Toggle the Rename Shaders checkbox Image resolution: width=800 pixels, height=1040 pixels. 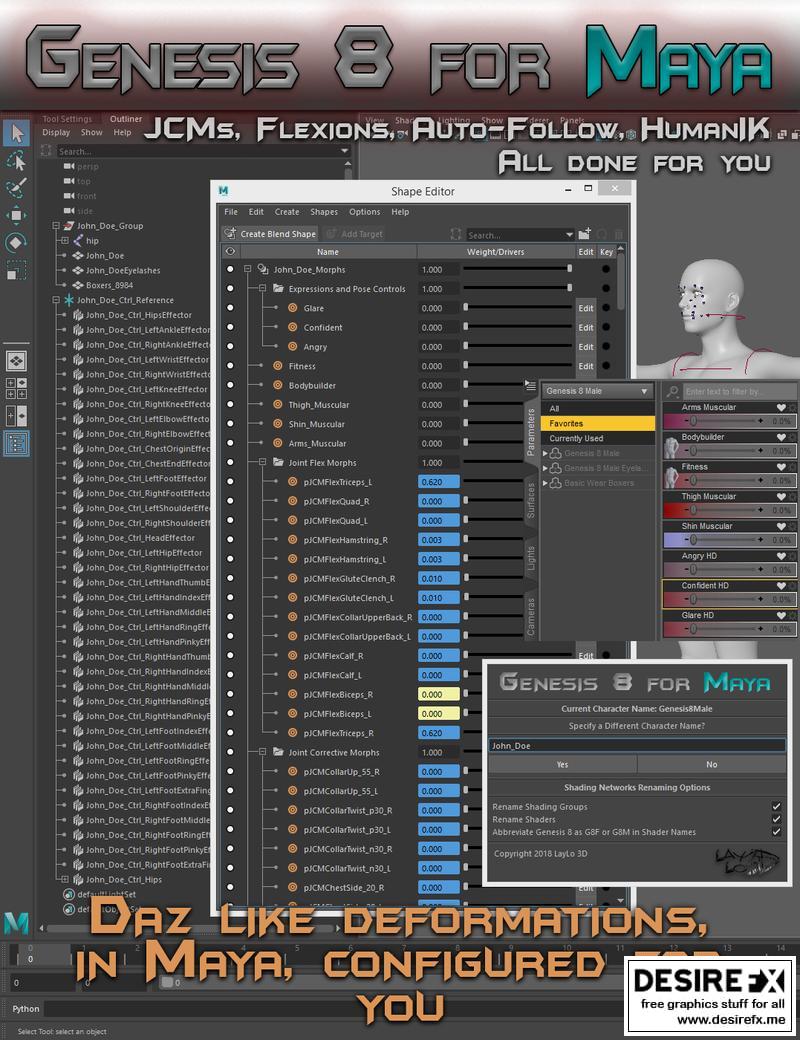(x=776, y=819)
